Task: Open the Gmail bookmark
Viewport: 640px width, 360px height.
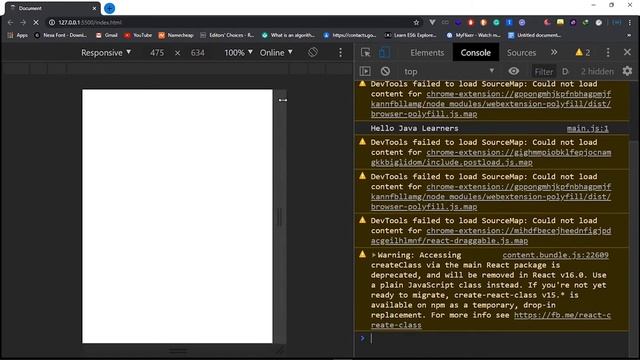Action: point(107,36)
